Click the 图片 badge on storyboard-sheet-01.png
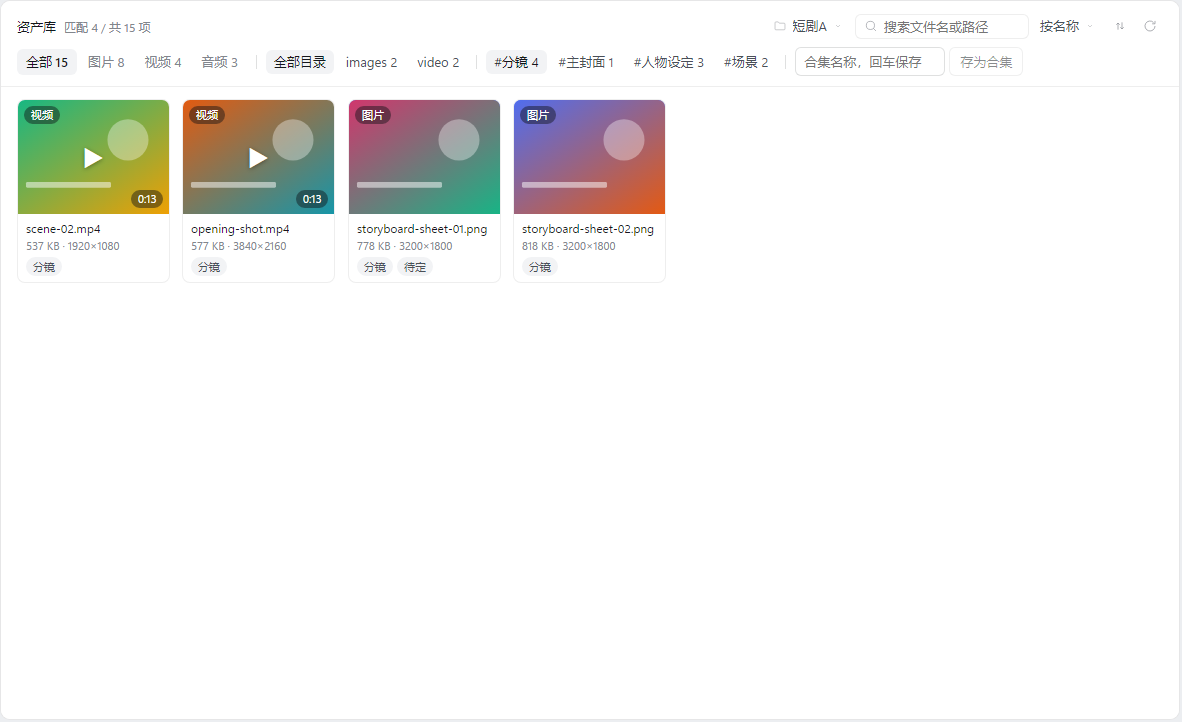The height and width of the screenshot is (722, 1182). [x=372, y=115]
